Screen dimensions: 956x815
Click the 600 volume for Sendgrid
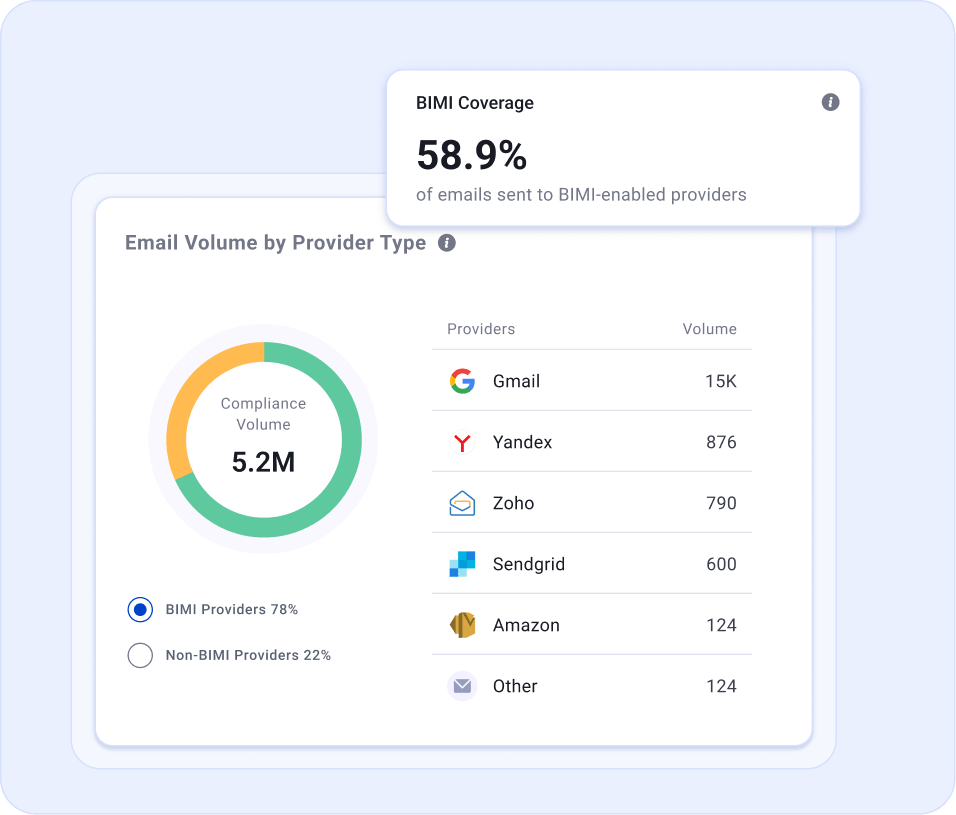tap(721, 564)
